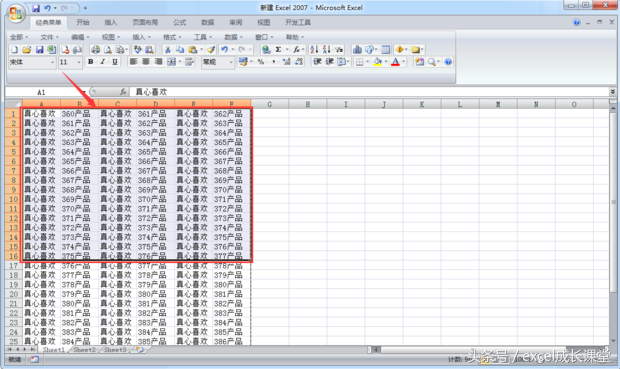The image size is (620, 369).
Task: Open the 文件 menu
Action: coord(49,37)
